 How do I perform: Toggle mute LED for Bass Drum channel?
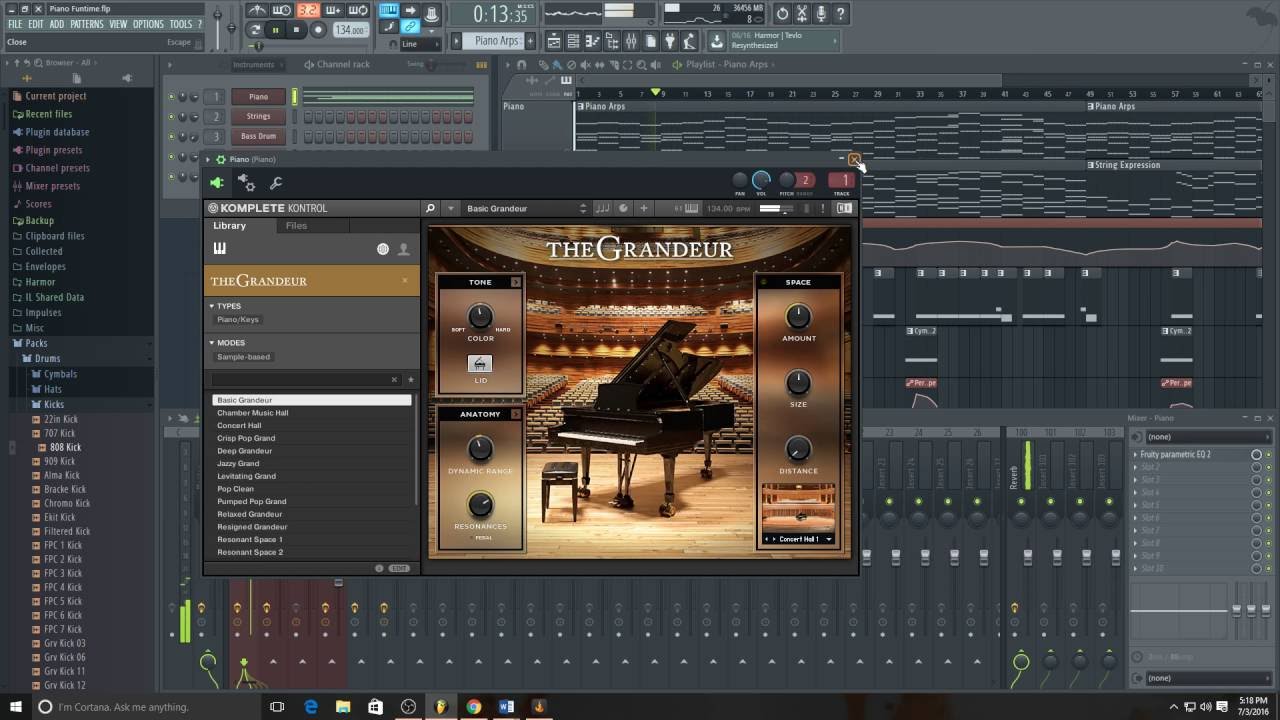pos(171,137)
